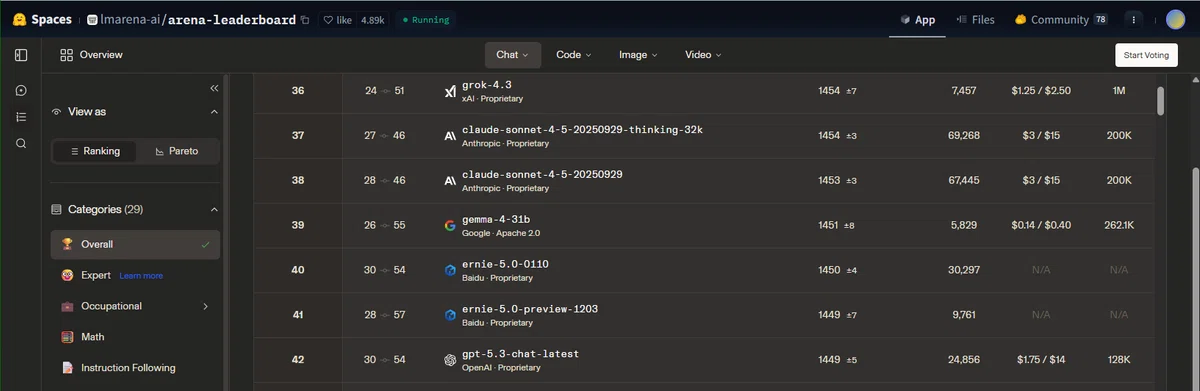Click the Learn more link
Image resolution: width=1200 pixels, height=391 pixels.
[141, 276]
